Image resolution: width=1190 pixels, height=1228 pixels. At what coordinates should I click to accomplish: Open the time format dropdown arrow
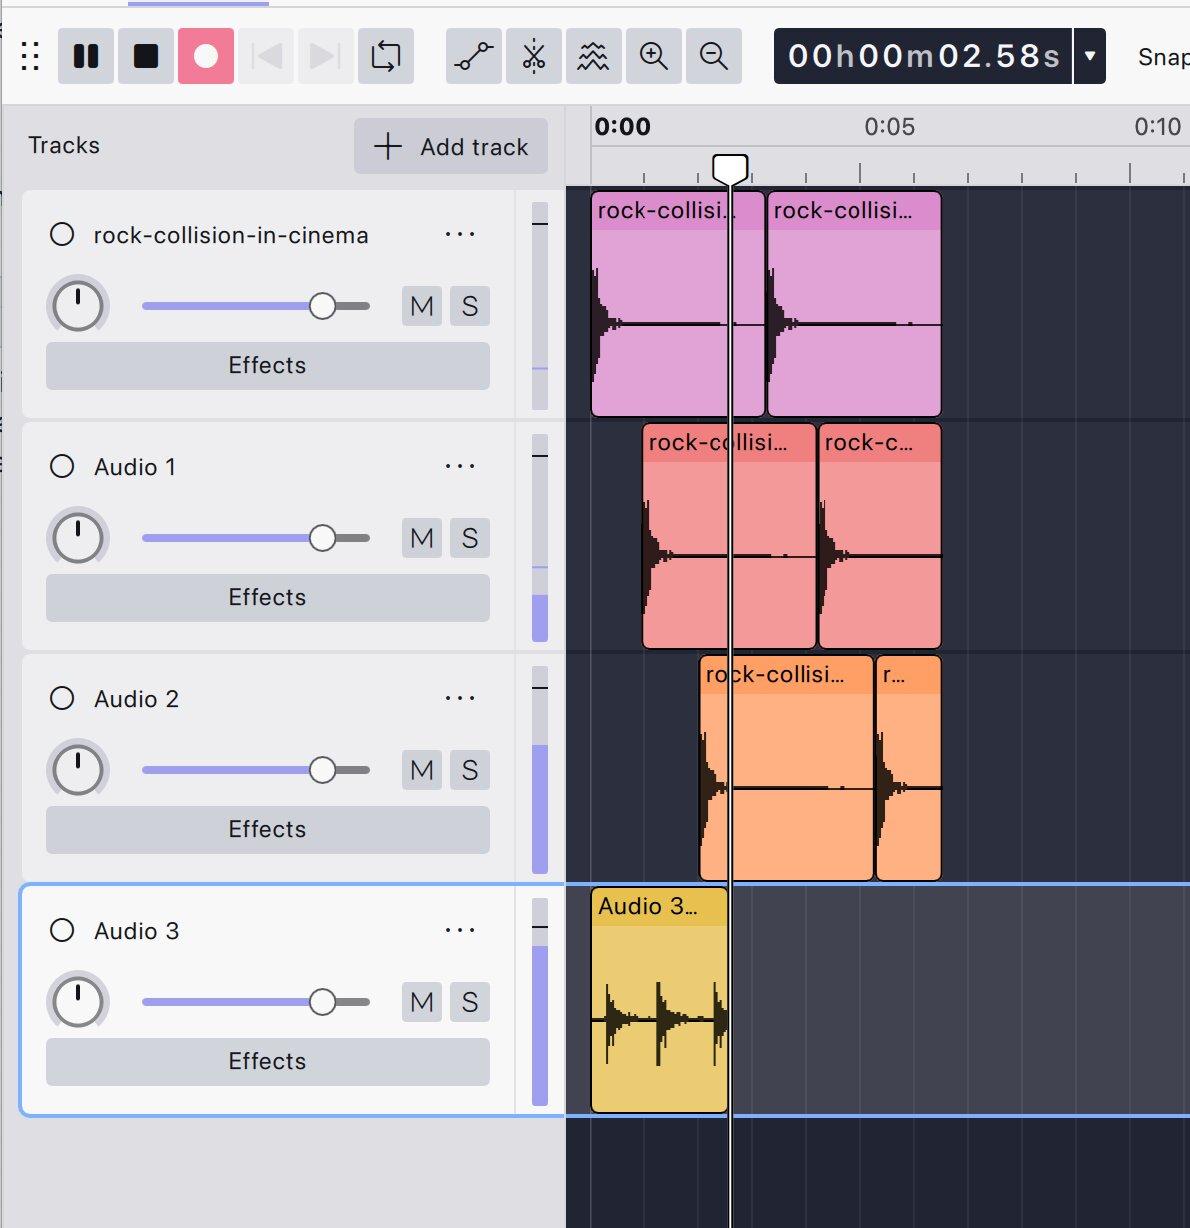coord(1090,56)
